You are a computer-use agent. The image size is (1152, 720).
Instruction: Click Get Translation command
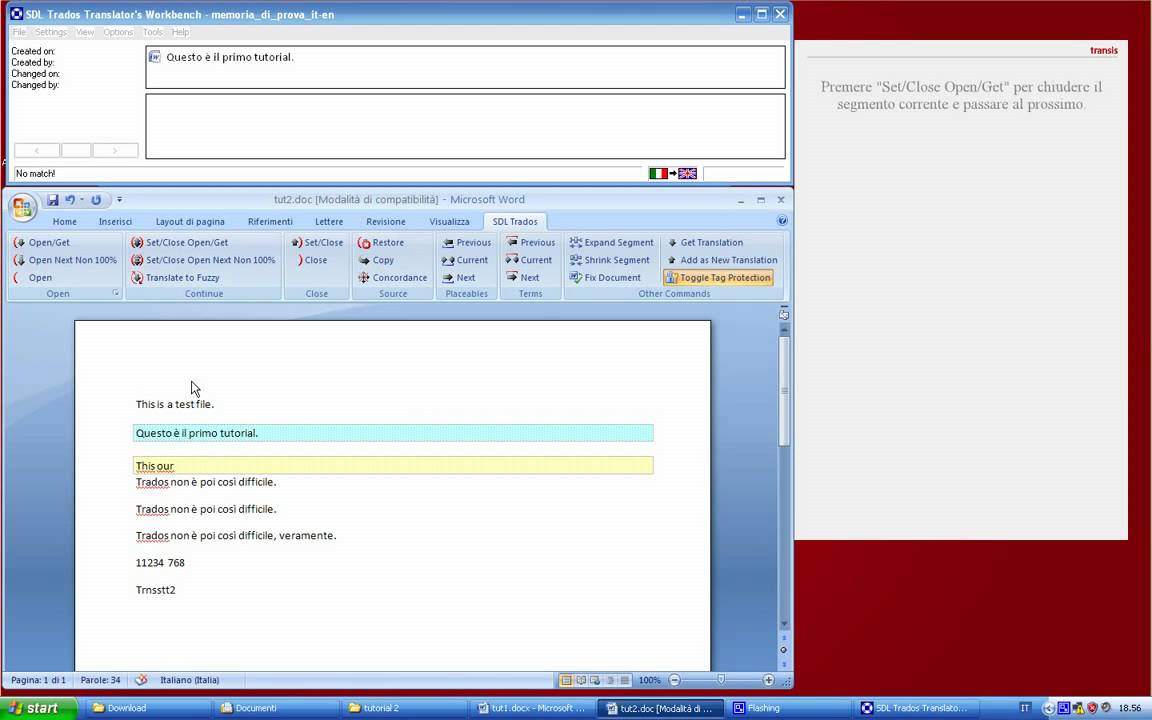[705, 242]
